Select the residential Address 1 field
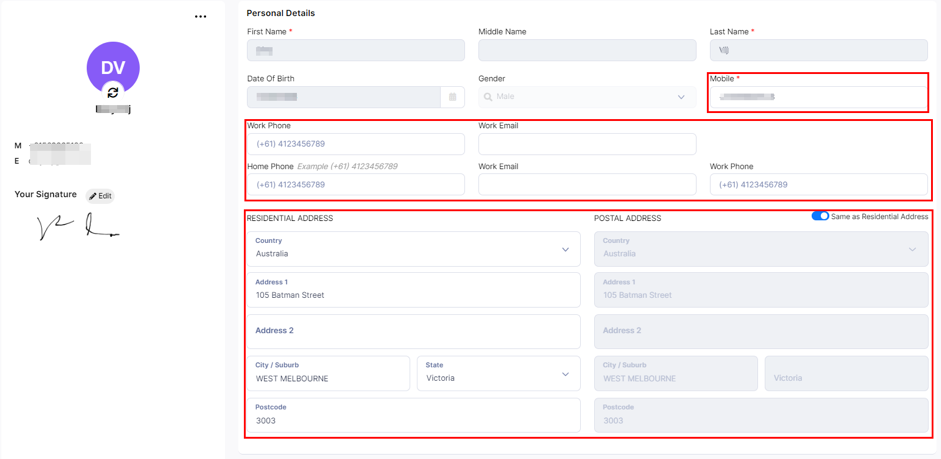941x459 pixels. 413,290
